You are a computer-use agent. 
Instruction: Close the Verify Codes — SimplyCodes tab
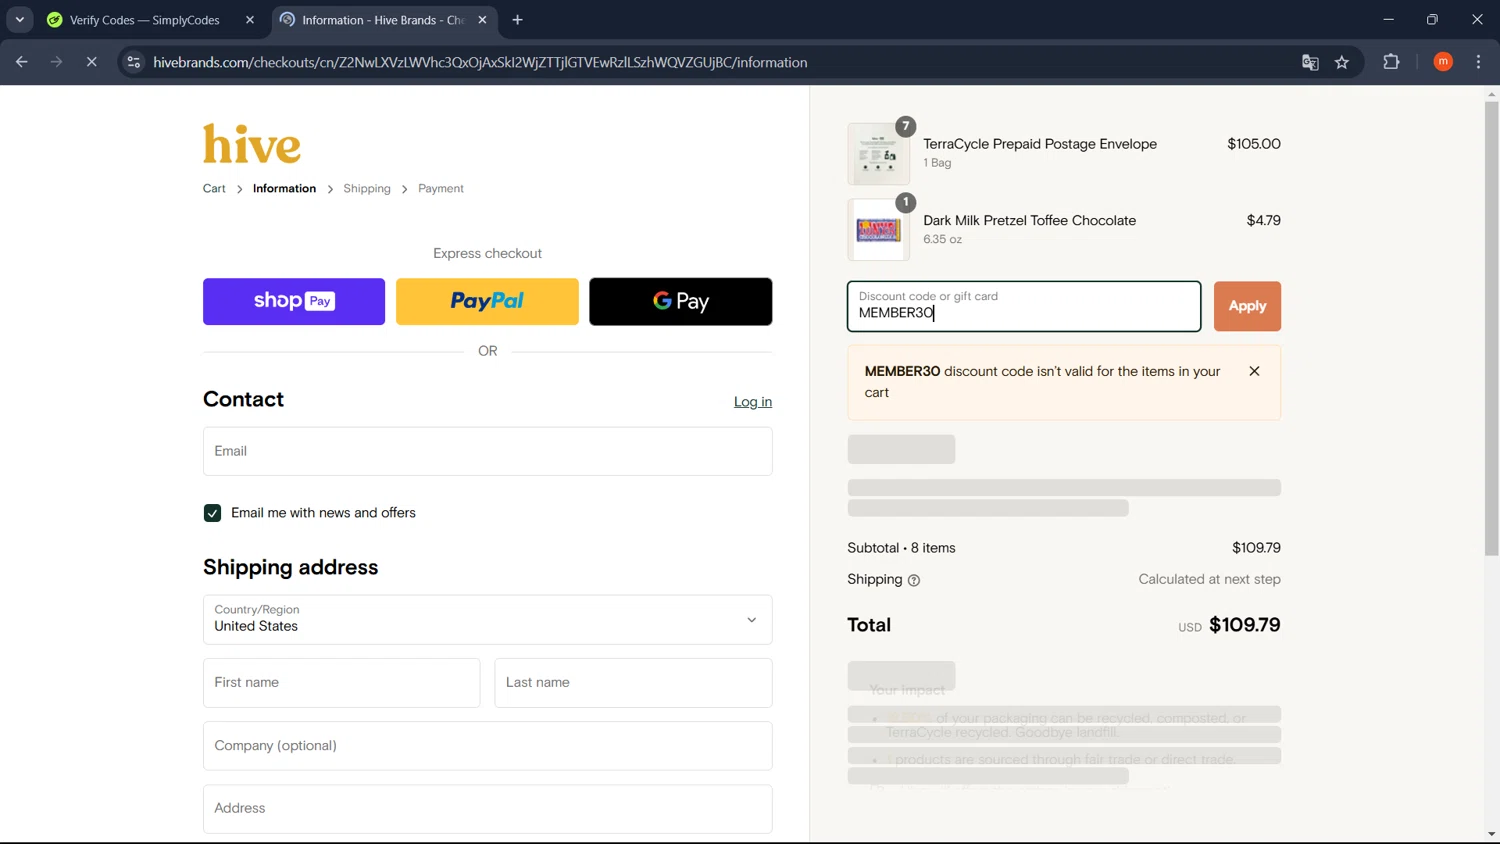click(x=250, y=20)
